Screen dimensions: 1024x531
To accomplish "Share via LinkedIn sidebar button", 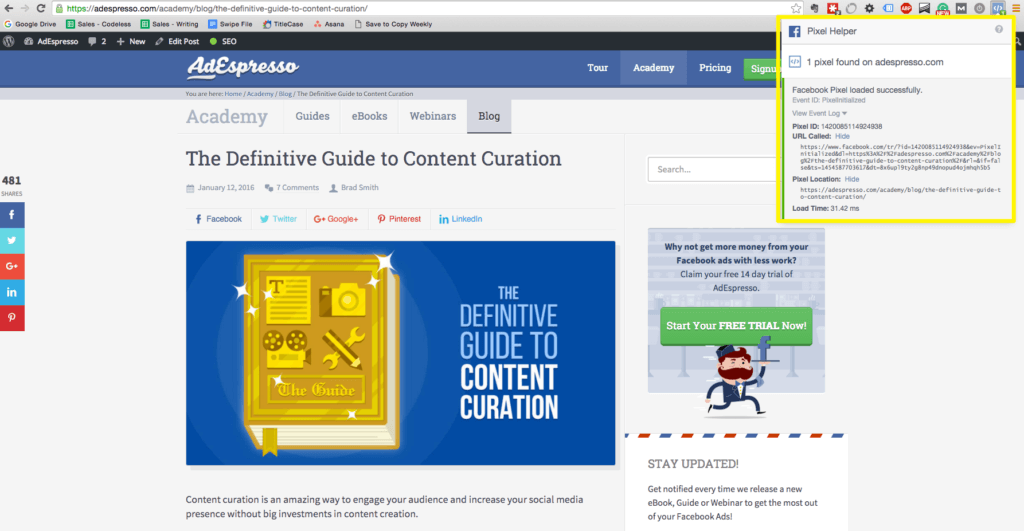I will (12, 292).
